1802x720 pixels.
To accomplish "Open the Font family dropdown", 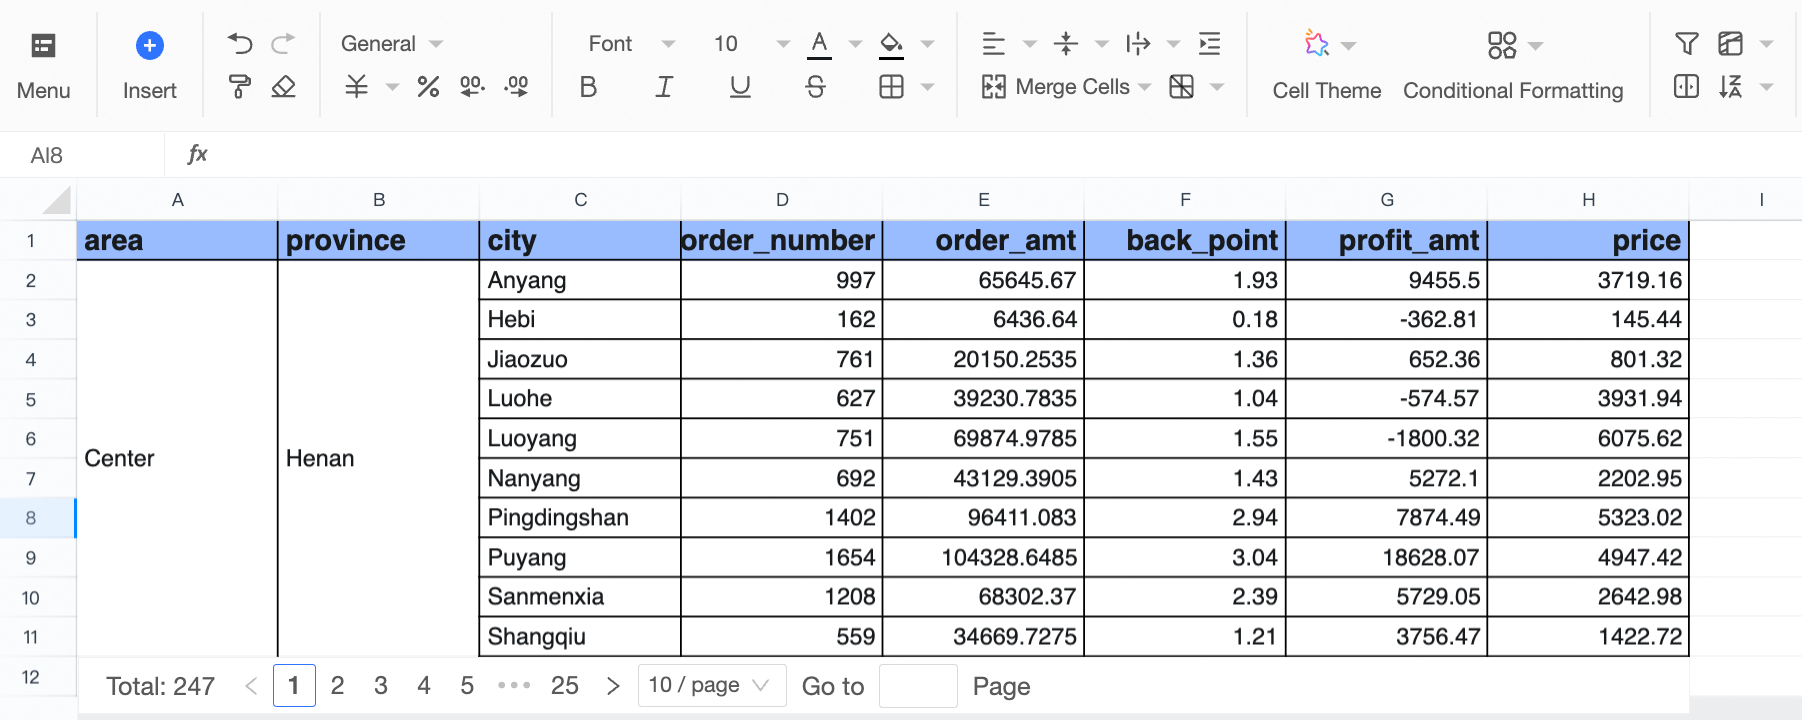I will click(631, 44).
